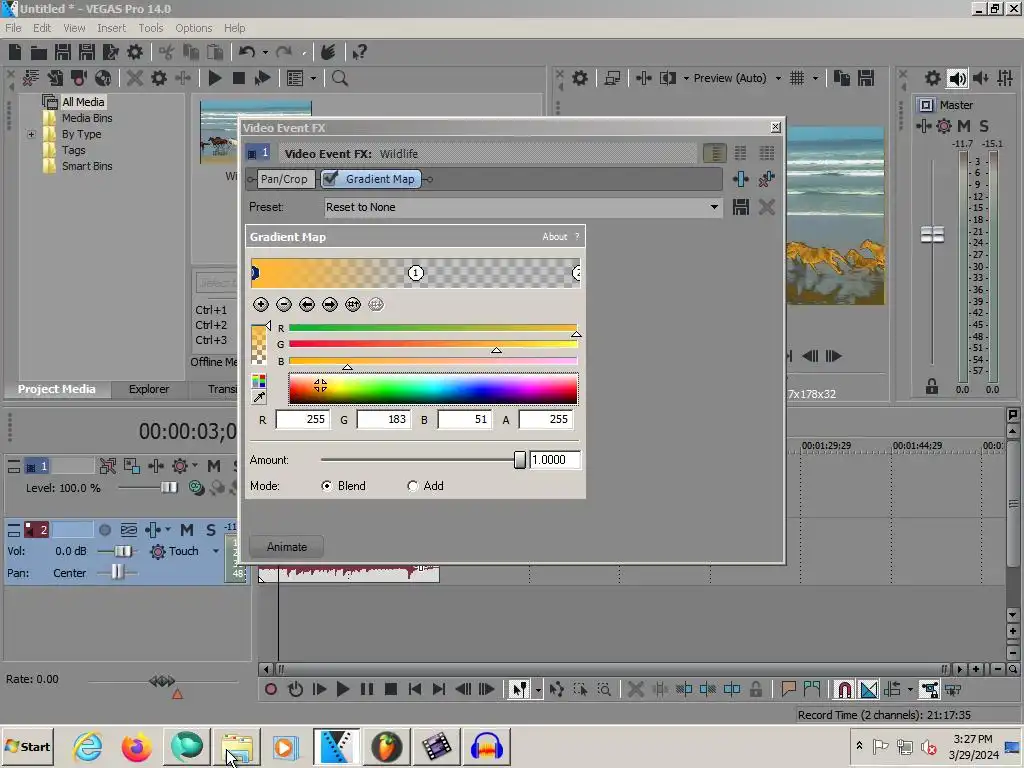Click the Enable Snapping magnet icon
1024x768 pixels.
pyautogui.click(x=844, y=689)
